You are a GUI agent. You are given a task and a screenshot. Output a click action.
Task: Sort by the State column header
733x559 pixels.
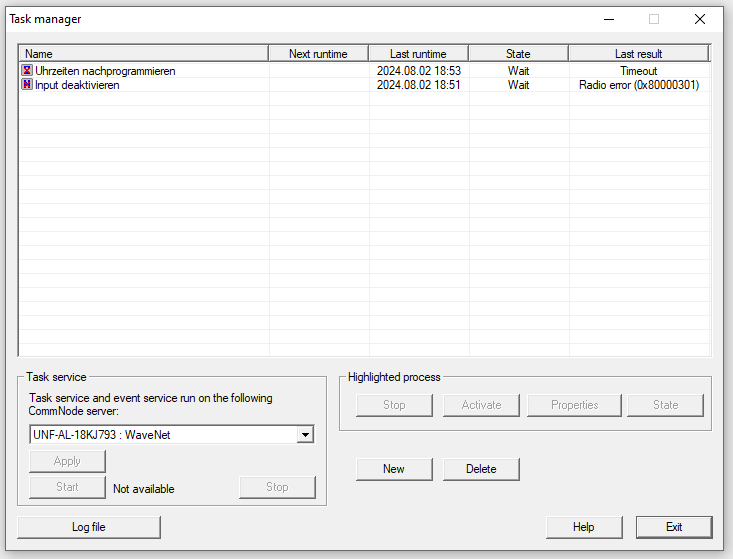[518, 54]
